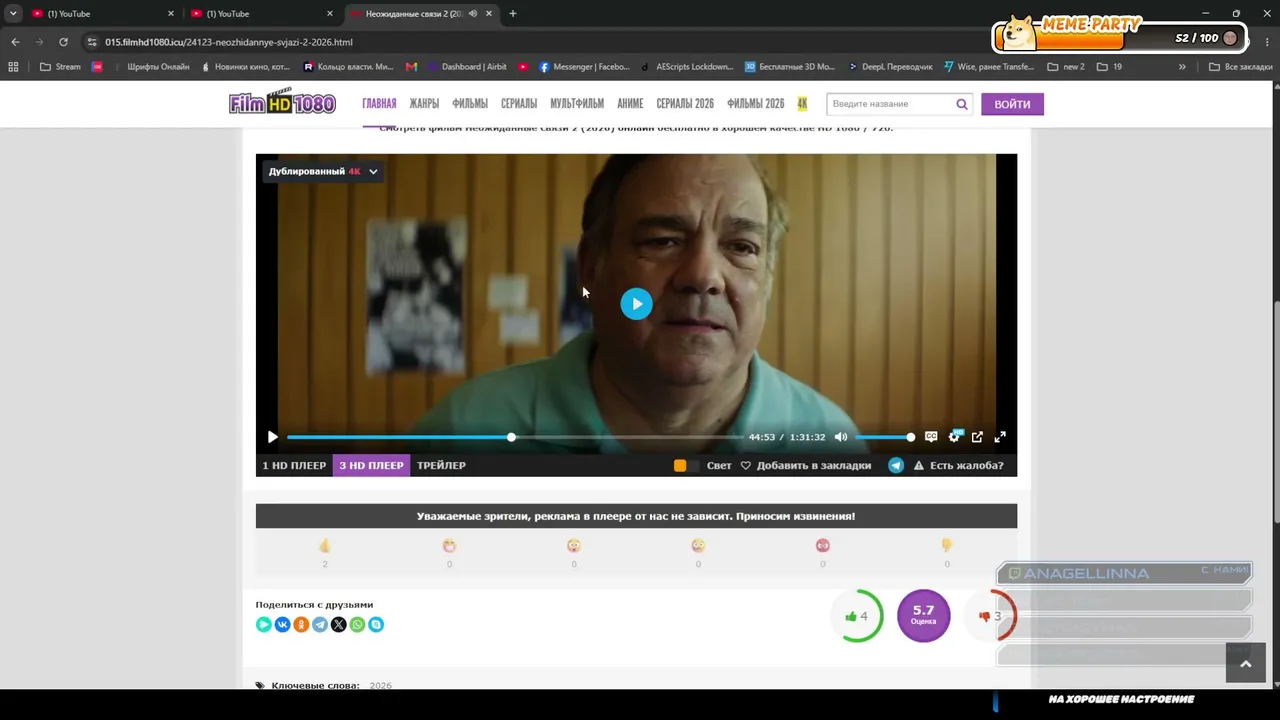1280x720 pixels.
Task: Switch to the first YouTube browser tab
Action: [x=104, y=14]
